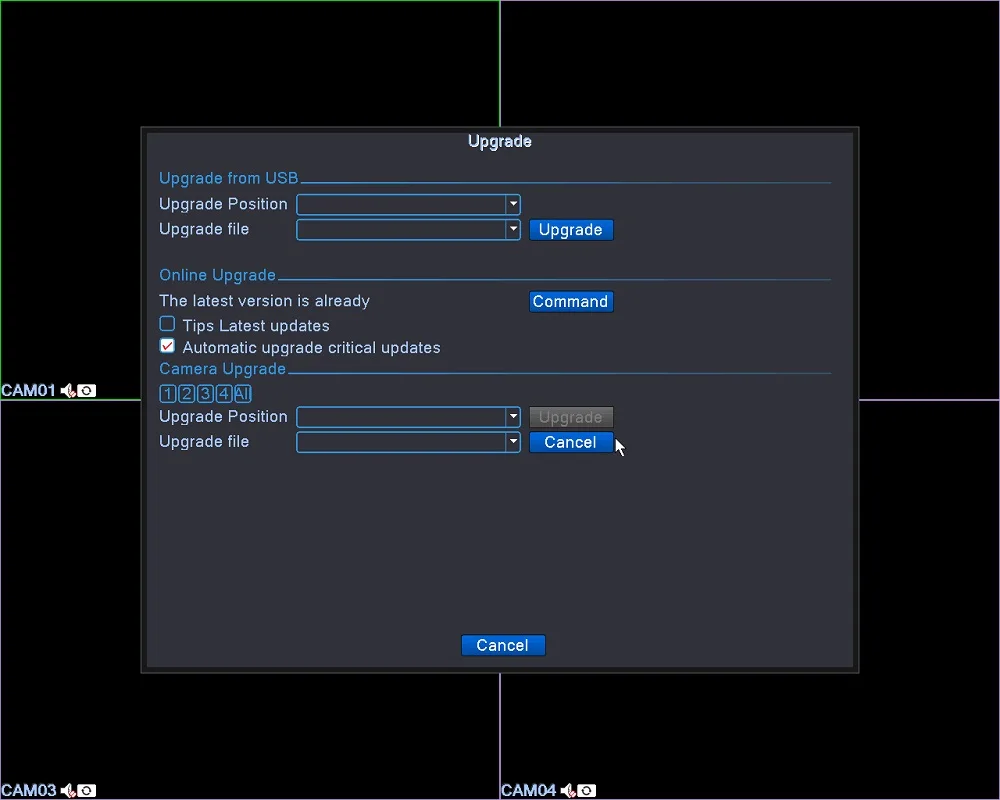1000x800 pixels.
Task: Click the CAM01 muted audio icon
Action: click(68, 390)
